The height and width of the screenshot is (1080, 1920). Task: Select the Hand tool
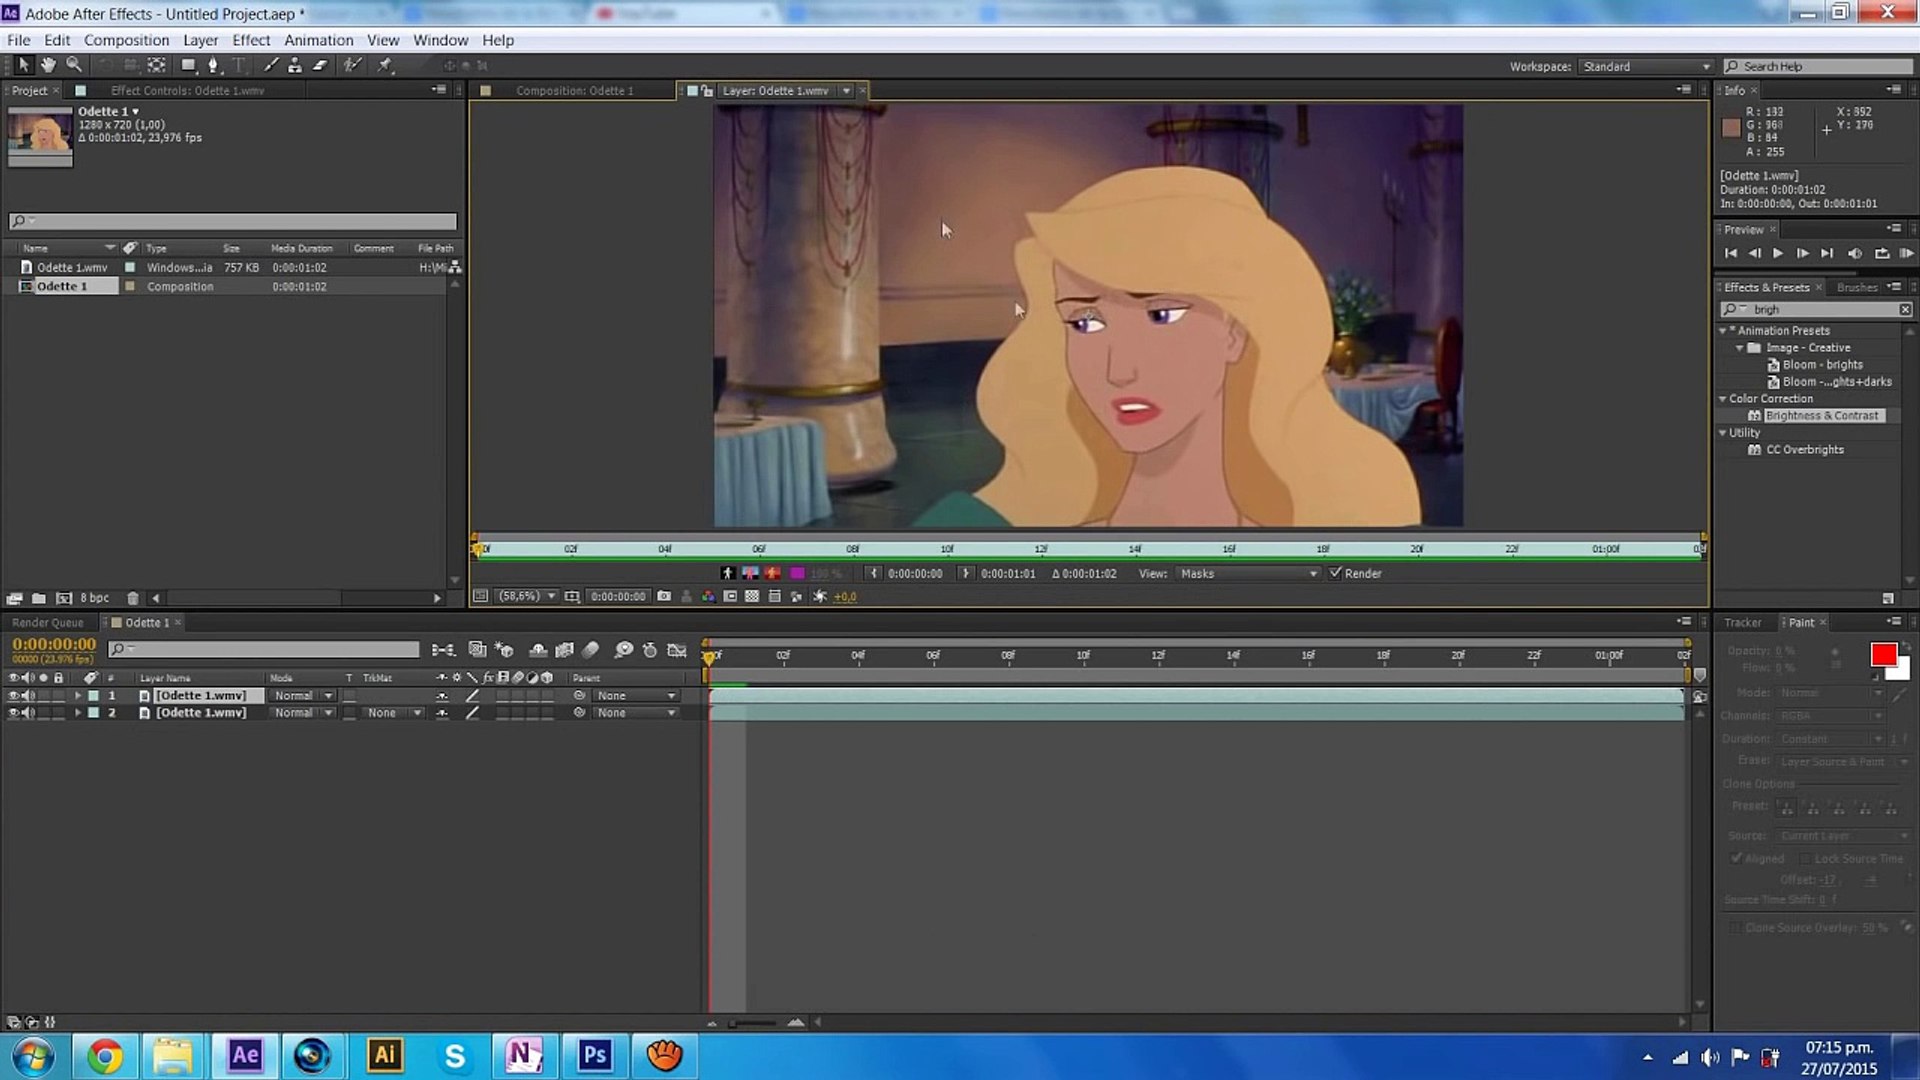(48, 65)
